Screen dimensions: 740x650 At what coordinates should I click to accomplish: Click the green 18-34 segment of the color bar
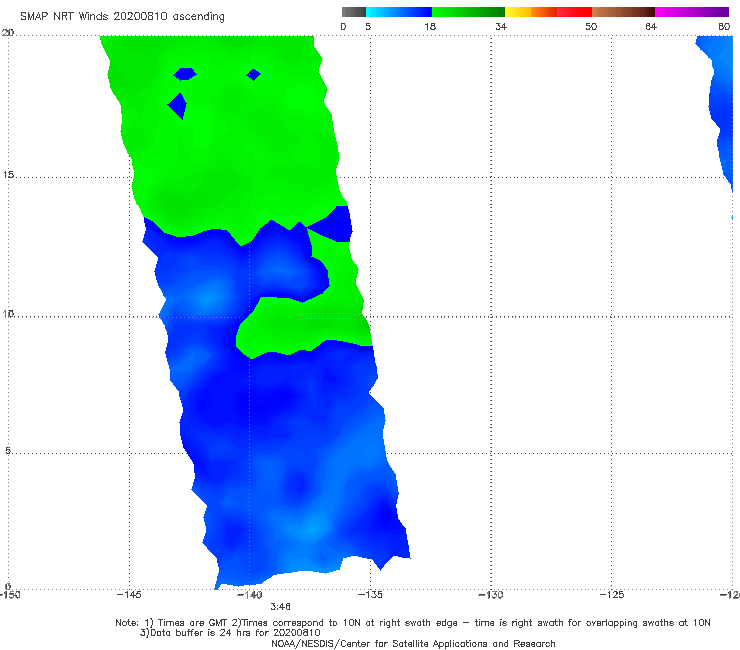[x=468, y=12]
